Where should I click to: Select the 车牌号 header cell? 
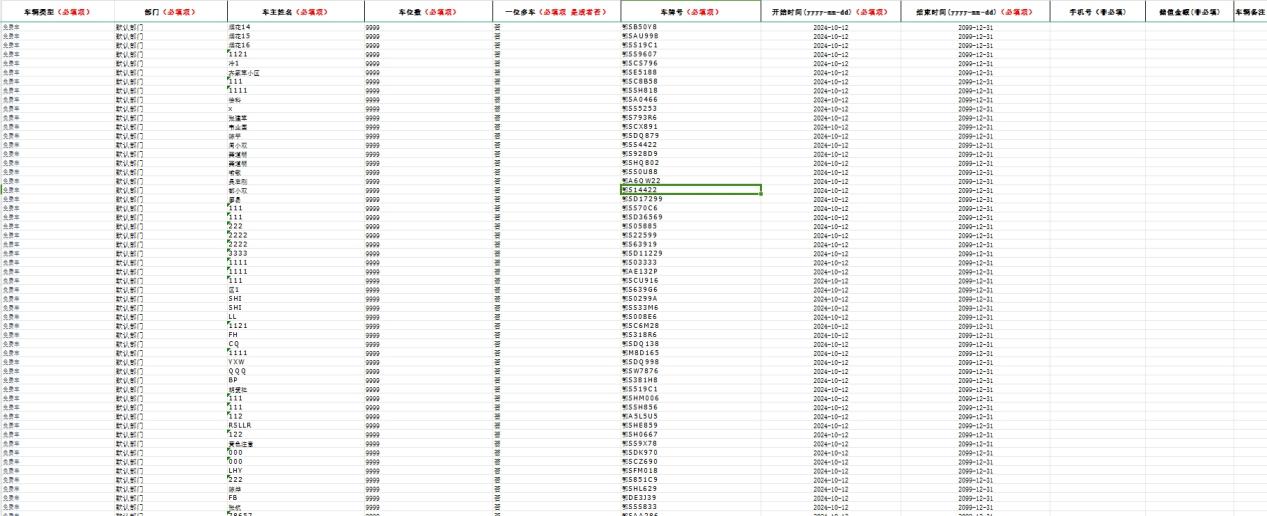[x=690, y=12]
